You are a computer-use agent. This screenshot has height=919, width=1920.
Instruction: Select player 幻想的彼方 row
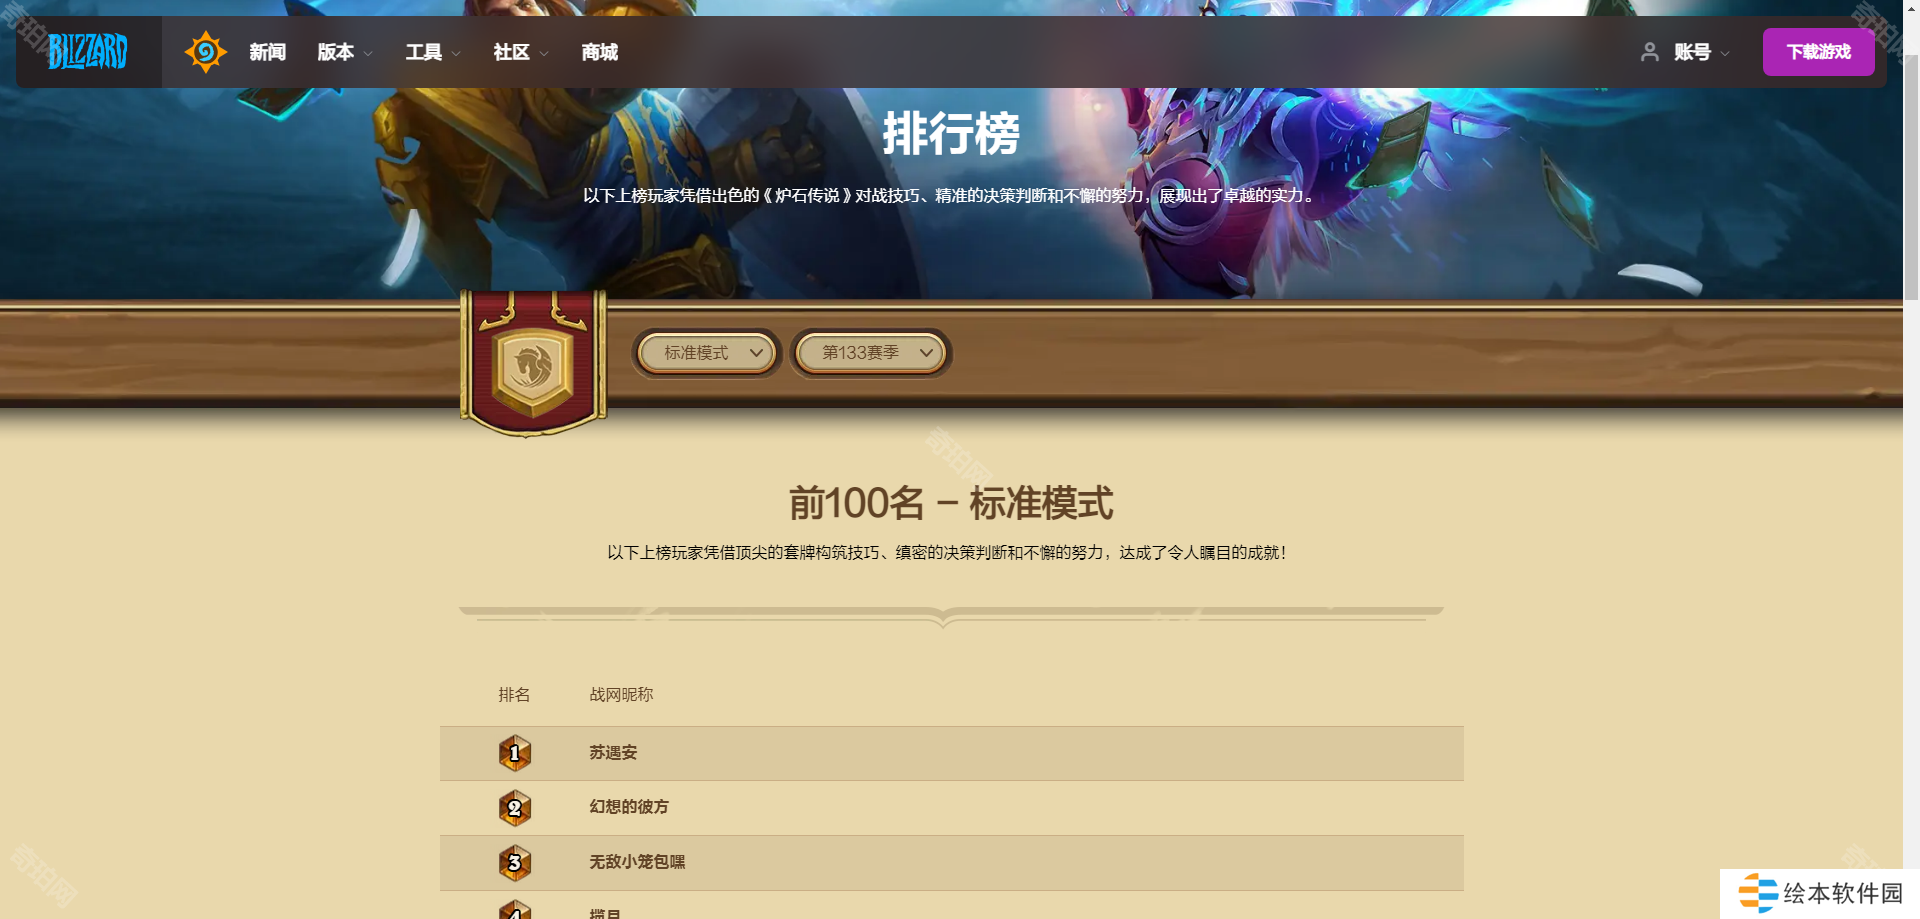[x=952, y=808]
